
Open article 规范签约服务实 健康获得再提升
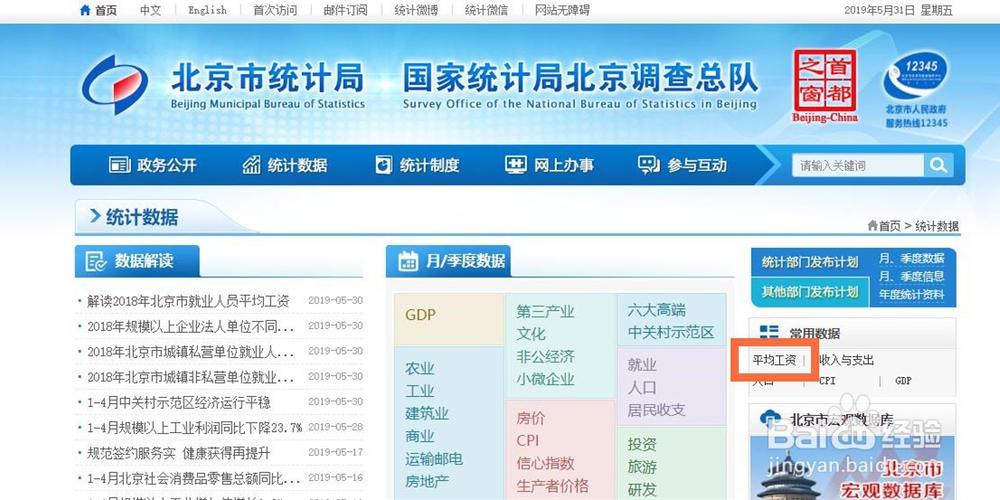(x=179, y=453)
